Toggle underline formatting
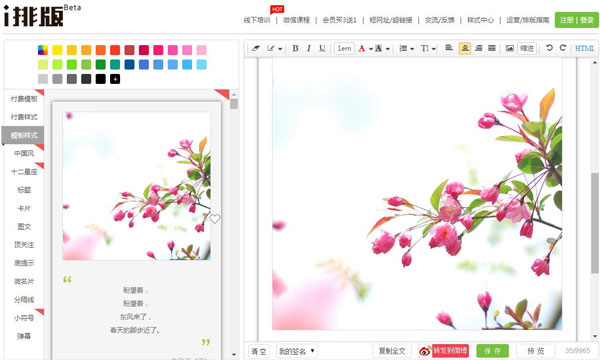This screenshot has height=360, width=600. 322,48
